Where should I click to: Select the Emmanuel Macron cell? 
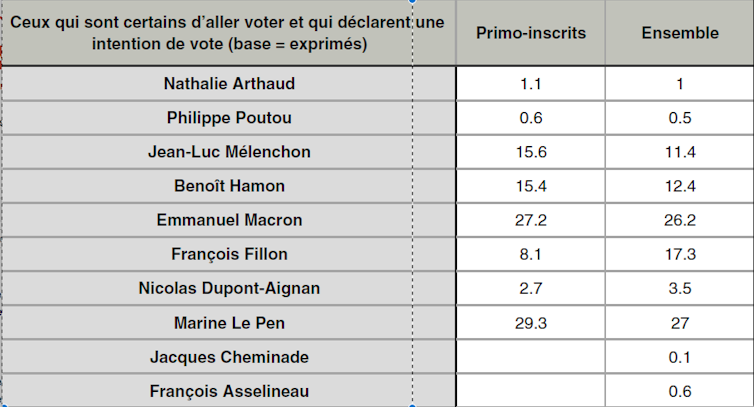pos(229,220)
